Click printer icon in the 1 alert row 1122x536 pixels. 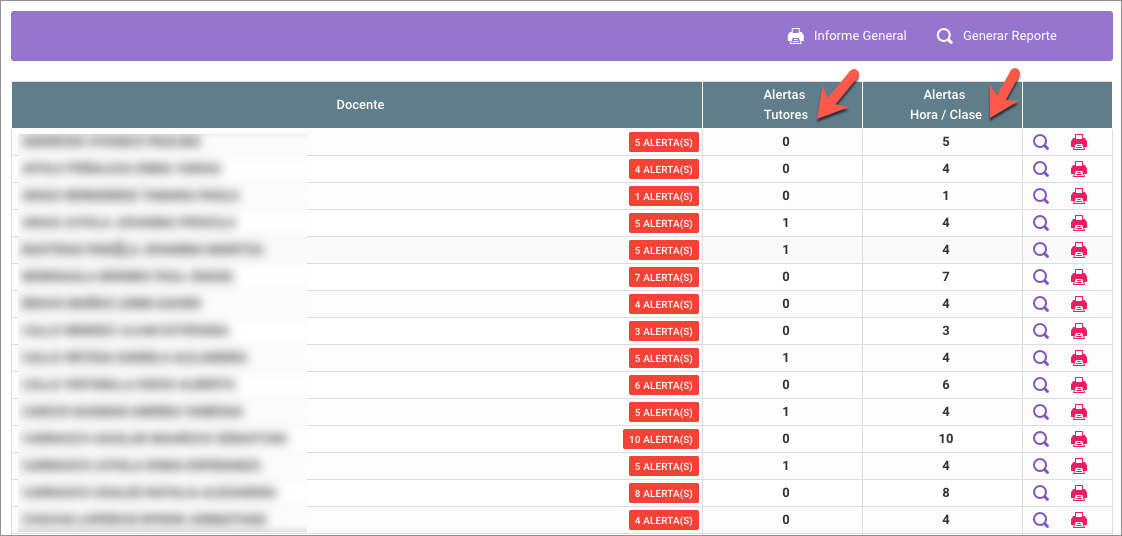click(1079, 196)
